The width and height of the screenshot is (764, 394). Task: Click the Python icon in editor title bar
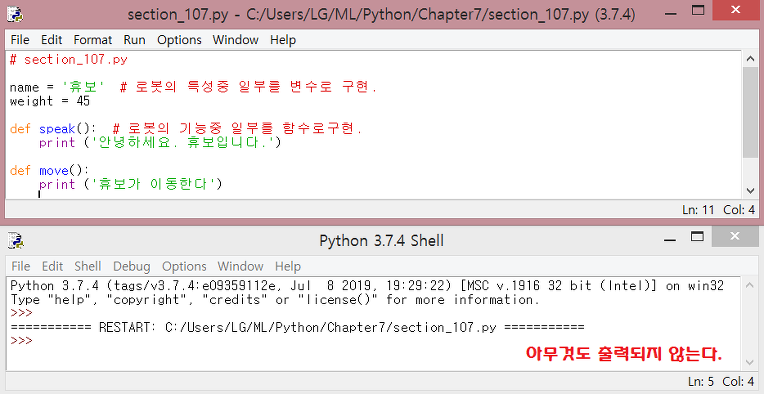pyautogui.click(x=15, y=14)
